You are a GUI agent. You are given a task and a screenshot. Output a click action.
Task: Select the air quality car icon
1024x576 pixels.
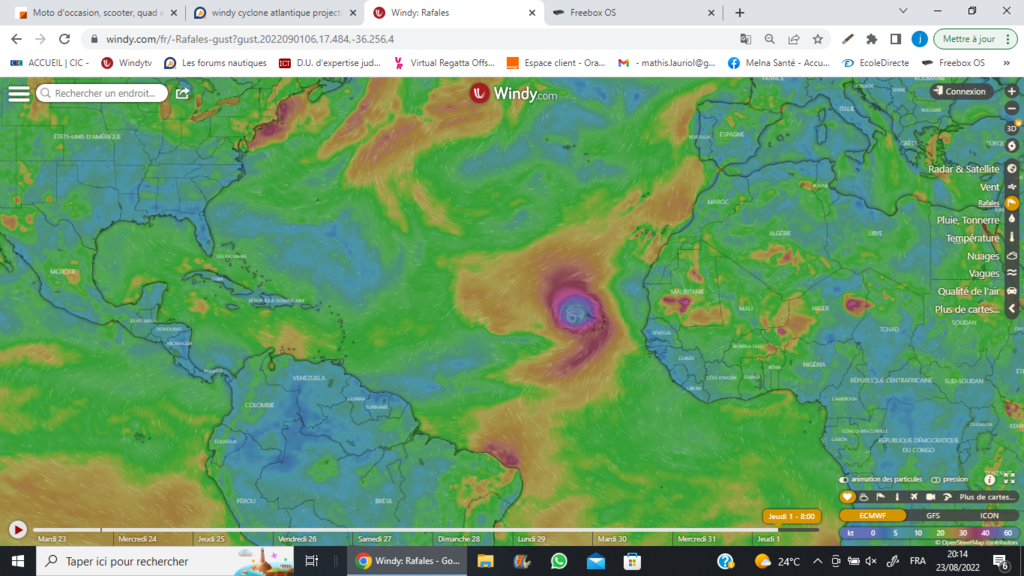1012,291
